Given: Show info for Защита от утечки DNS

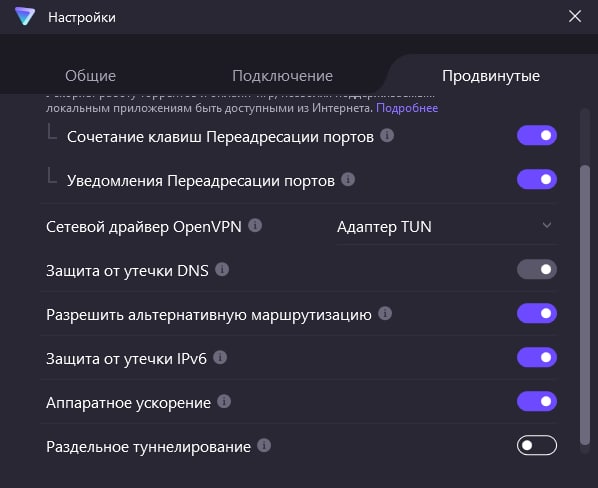Looking at the screenshot, I should tap(222, 270).
